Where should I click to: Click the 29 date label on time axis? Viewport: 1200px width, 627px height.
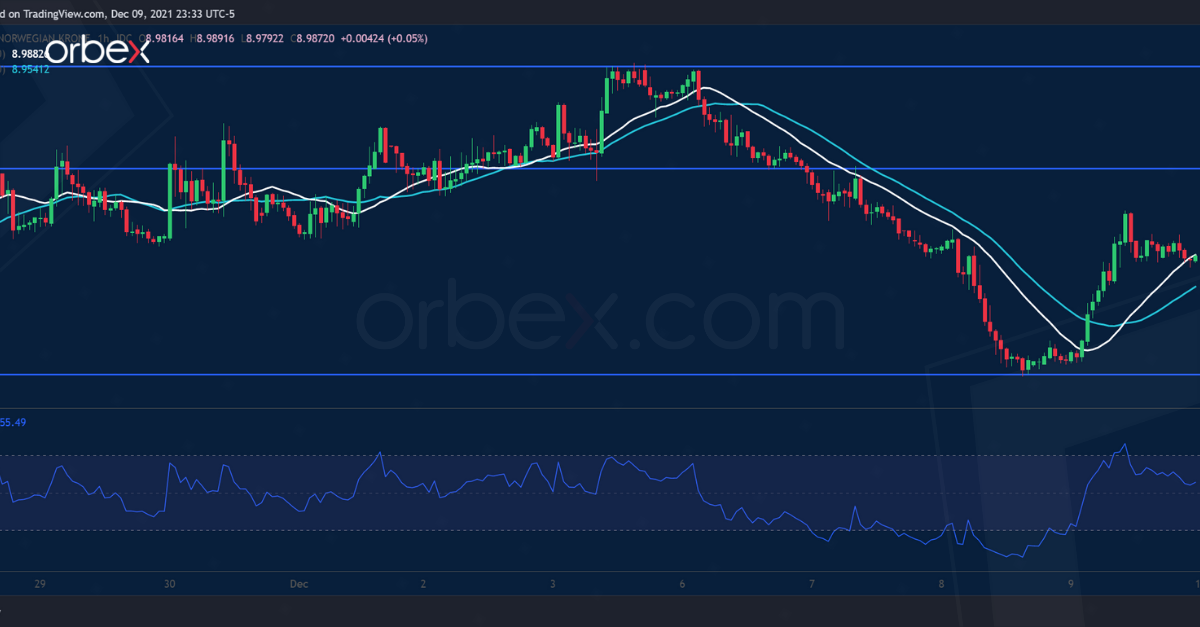(x=41, y=582)
